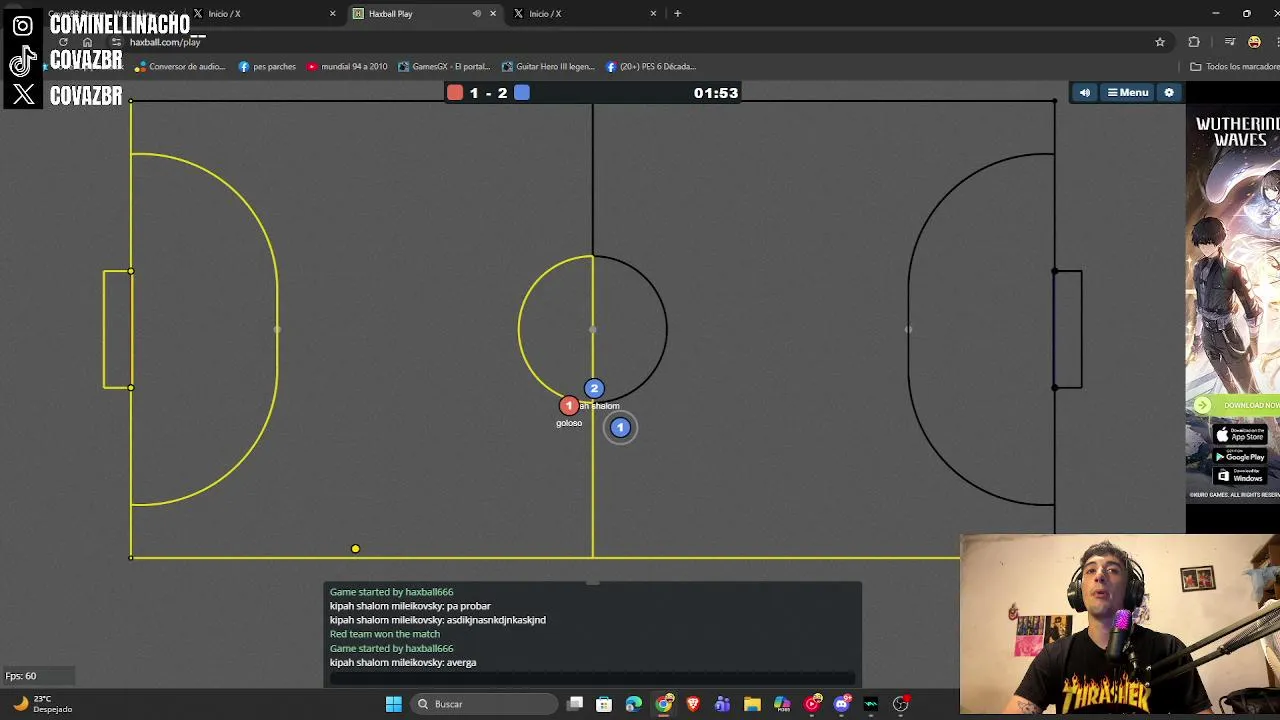1280x720 pixels.
Task: Switch to the Haxball Play tab
Action: (415, 14)
